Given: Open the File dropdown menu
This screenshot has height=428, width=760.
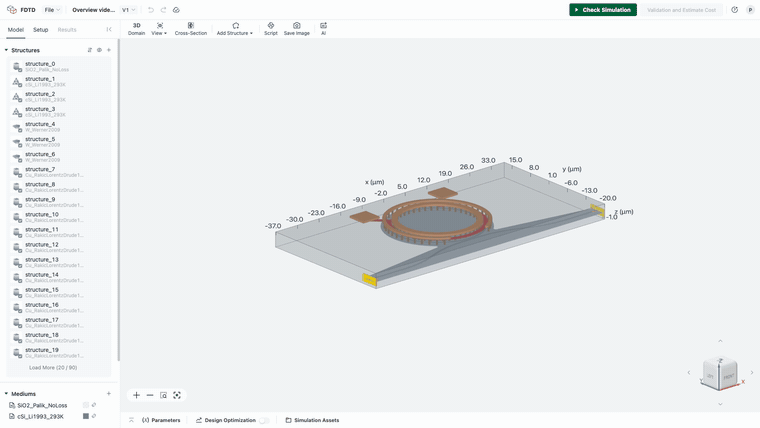Looking at the screenshot, I should pyautogui.click(x=52, y=10).
